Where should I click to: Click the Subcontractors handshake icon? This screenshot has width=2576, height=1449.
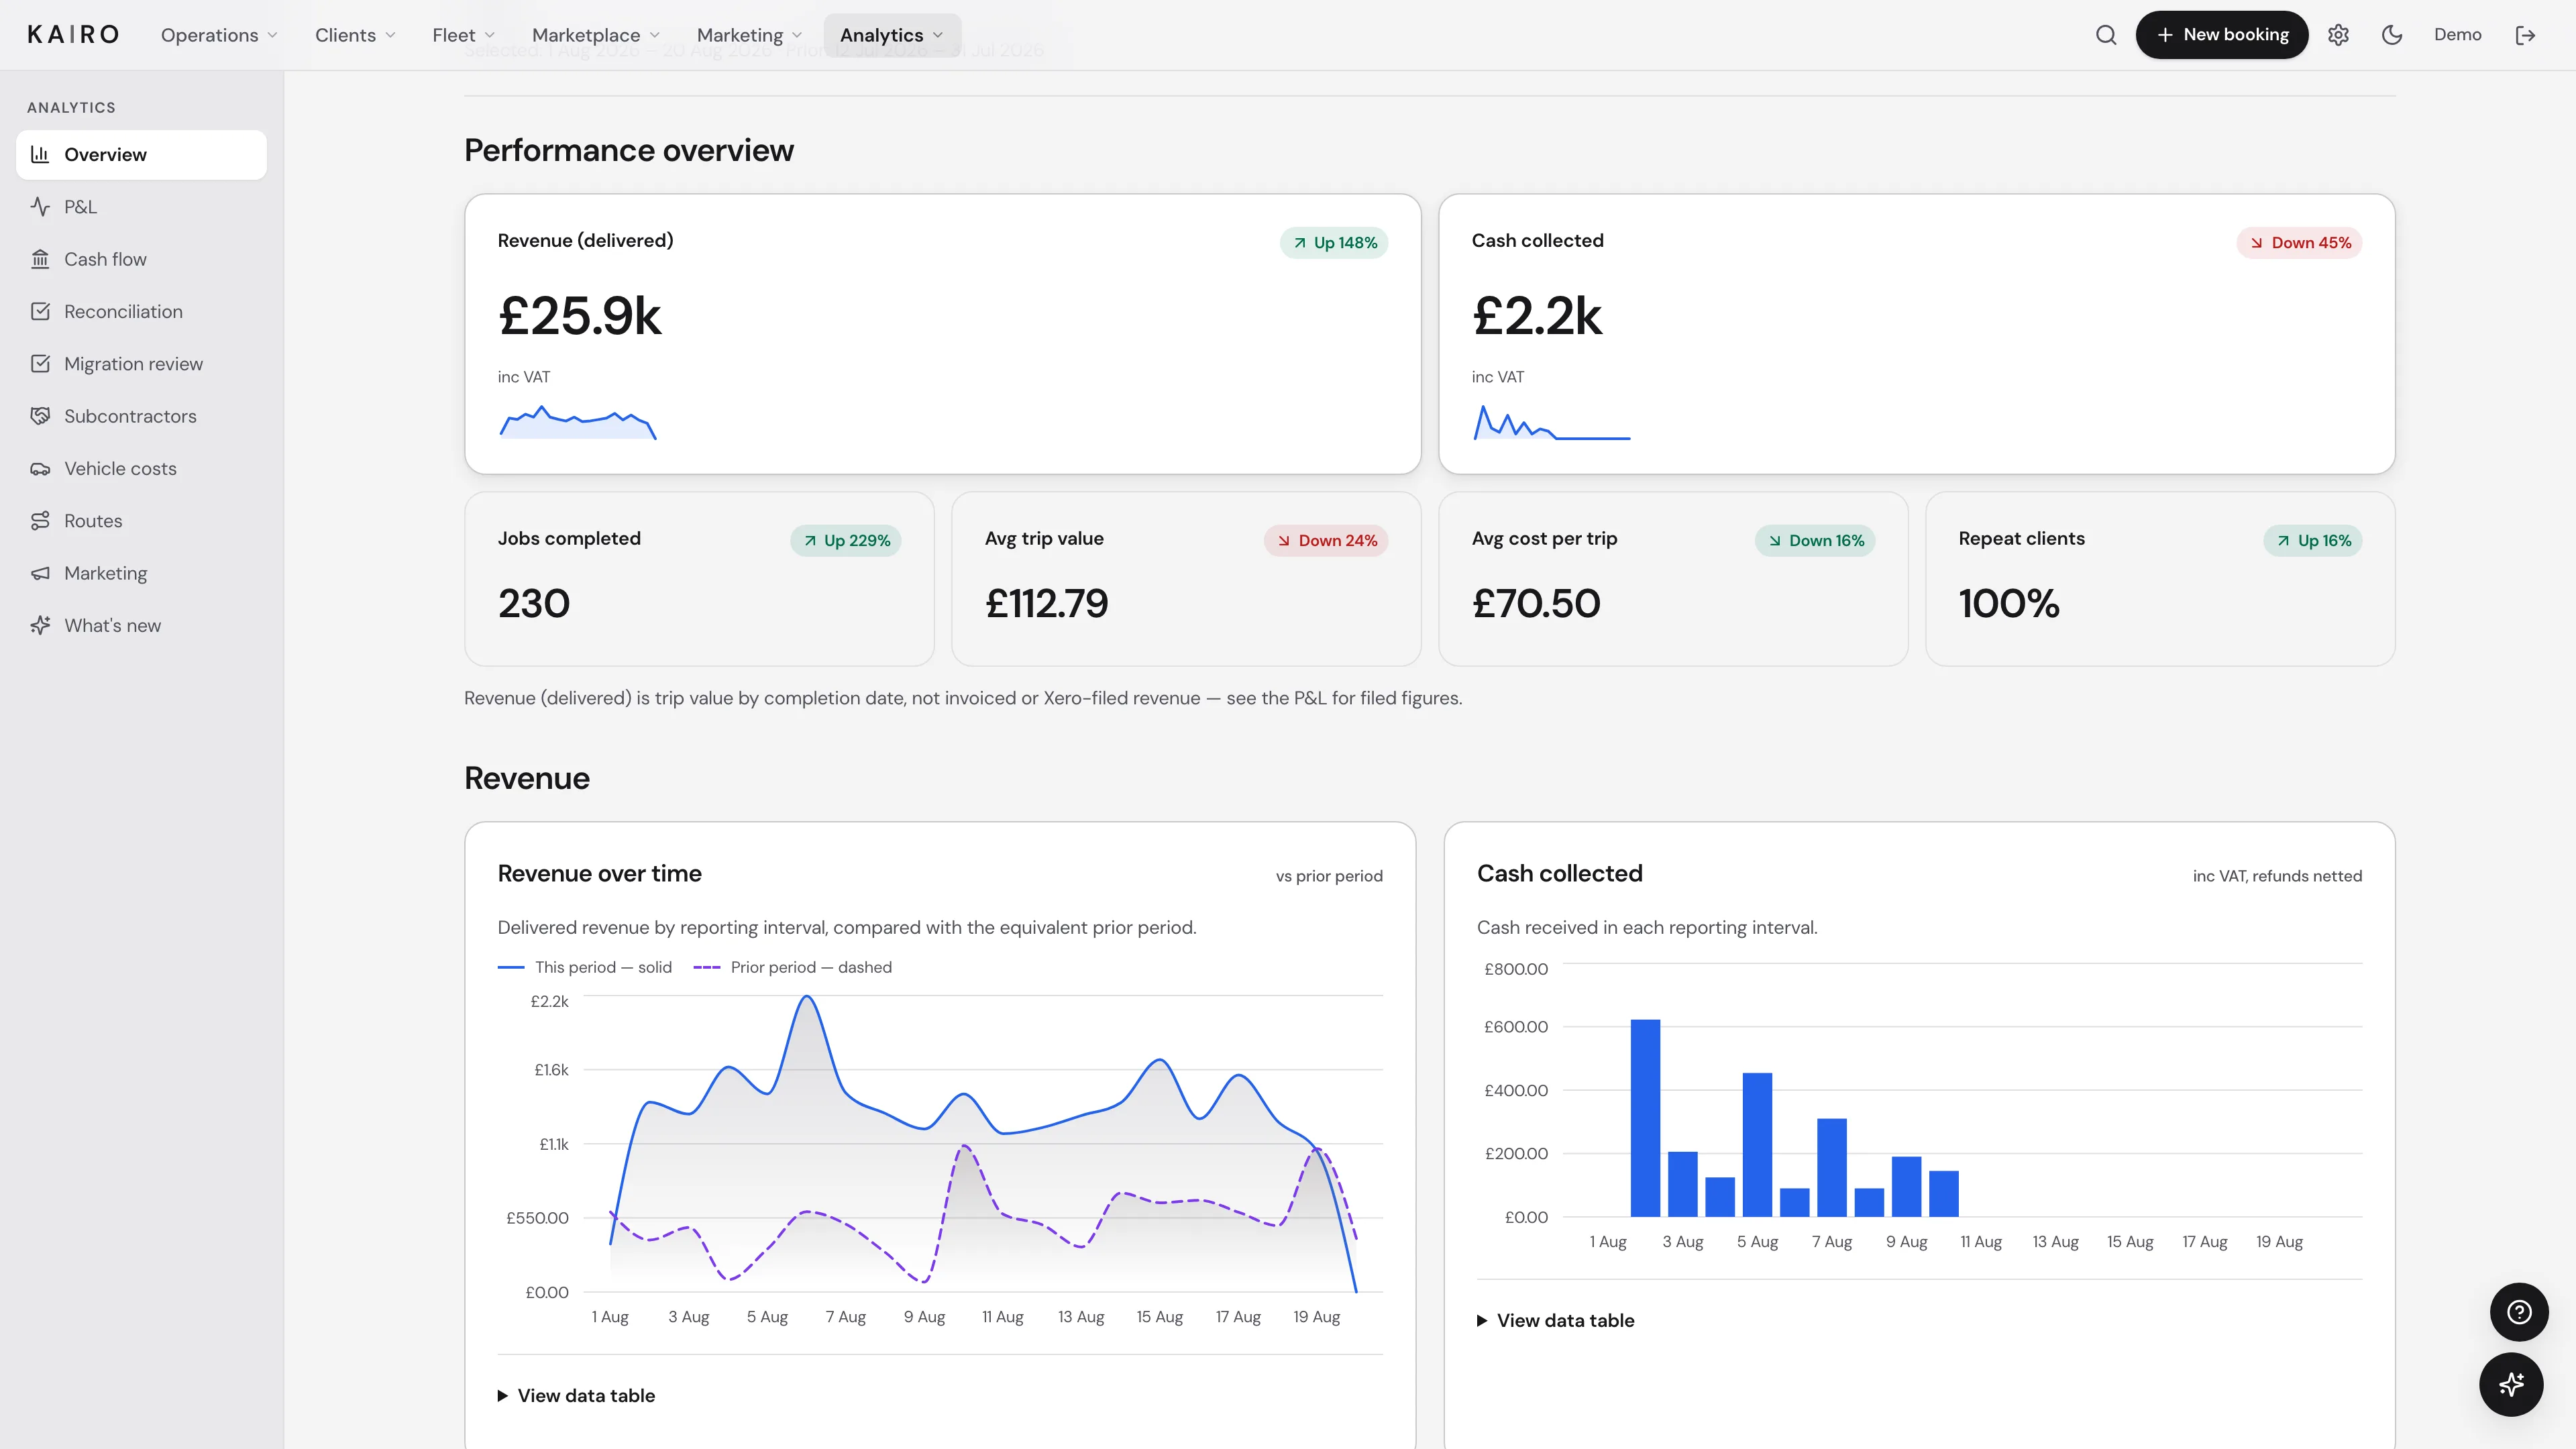pyautogui.click(x=40, y=416)
